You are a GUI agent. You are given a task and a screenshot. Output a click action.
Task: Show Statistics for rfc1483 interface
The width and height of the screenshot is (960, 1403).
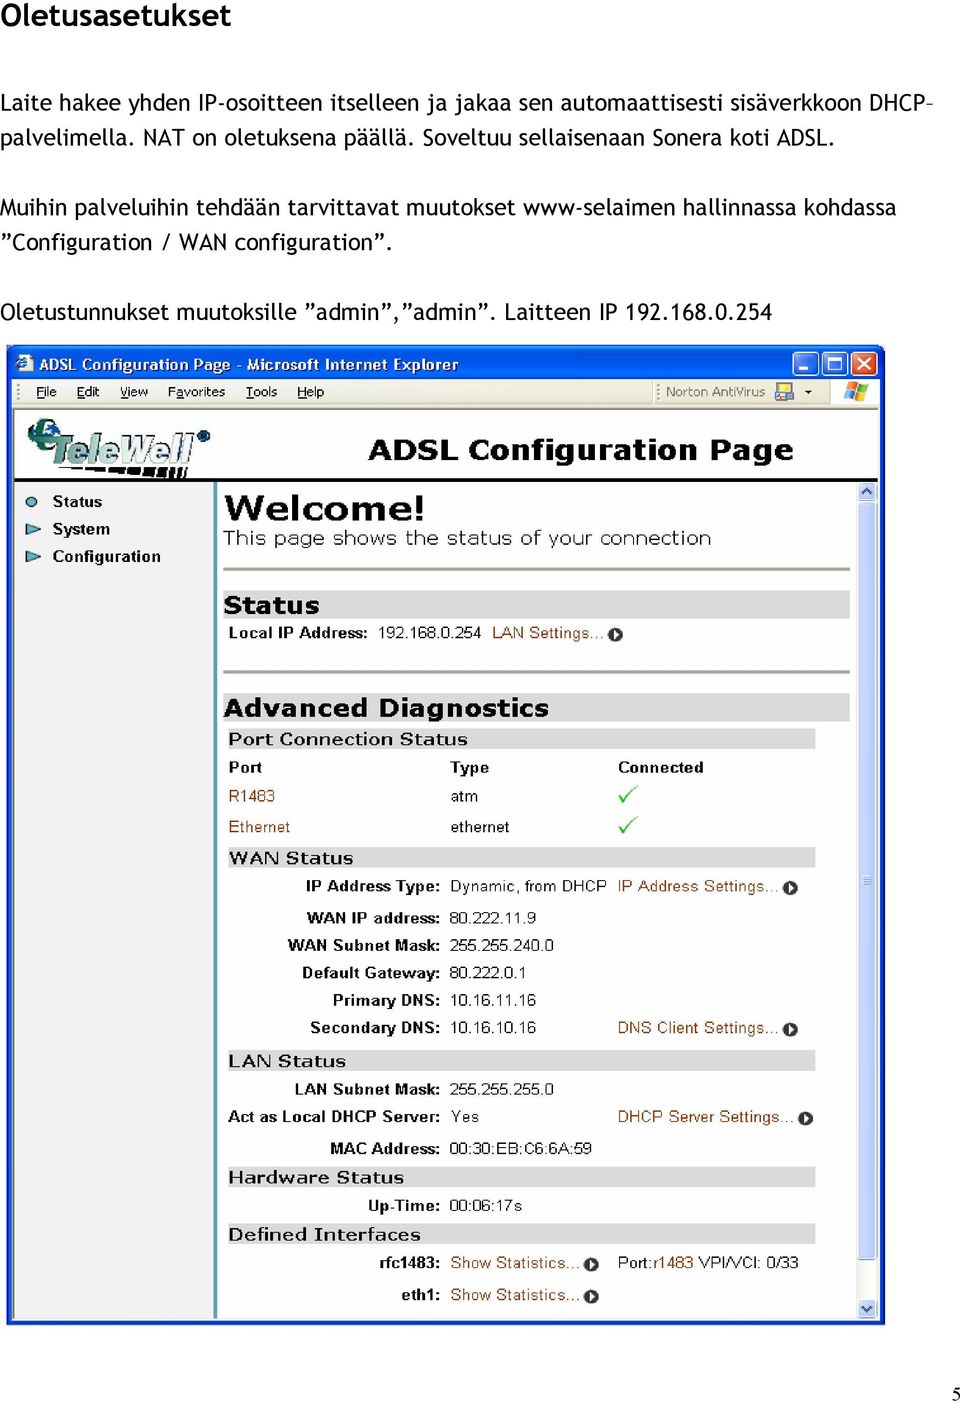[514, 1263]
